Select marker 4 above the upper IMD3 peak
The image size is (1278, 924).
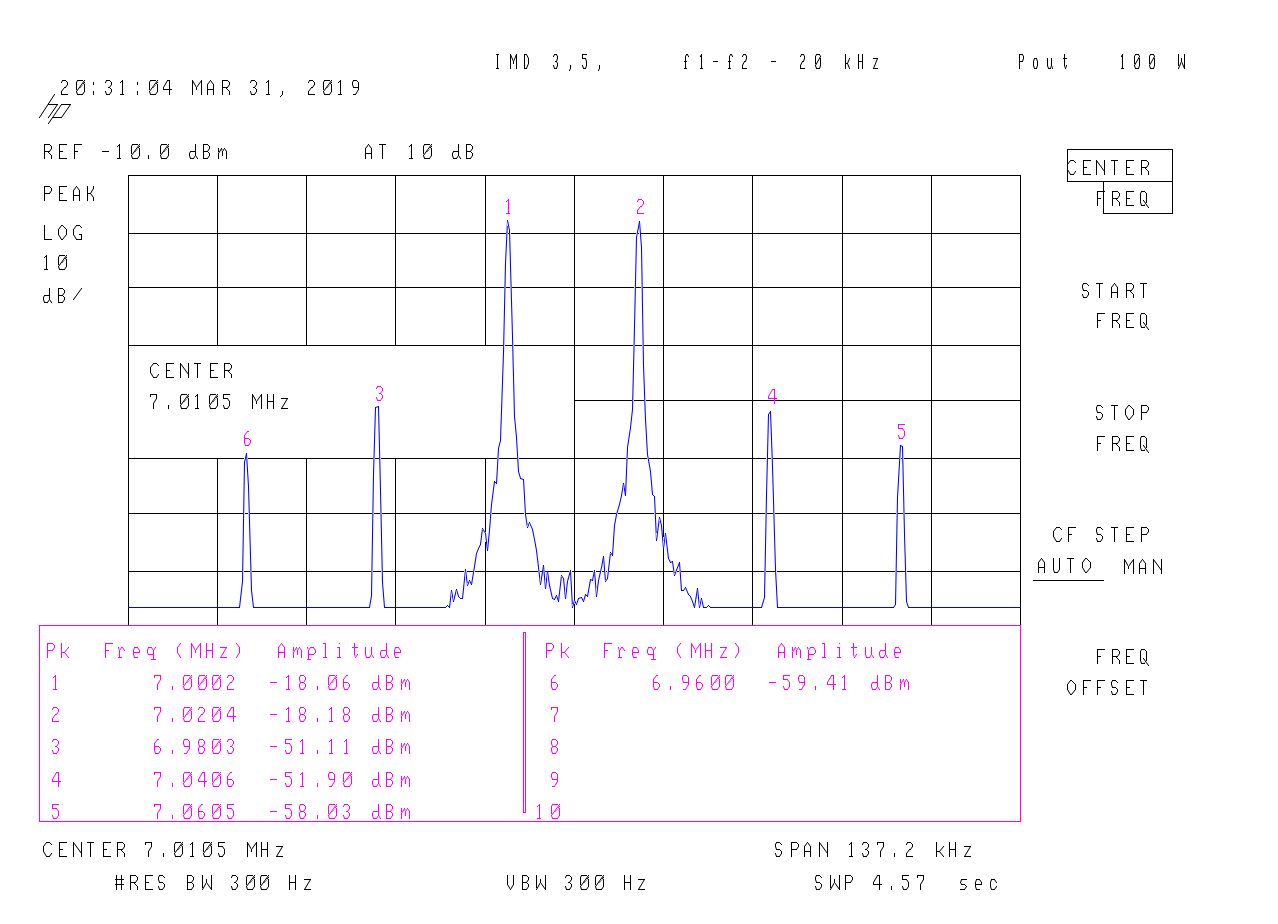click(772, 397)
